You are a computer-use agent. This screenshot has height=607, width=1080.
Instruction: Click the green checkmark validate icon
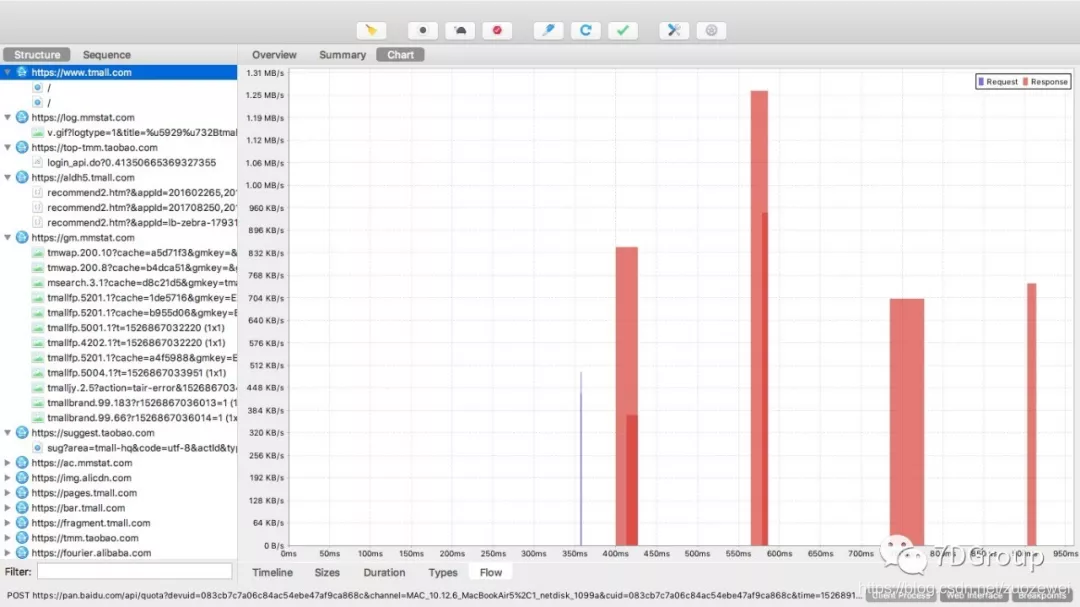(623, 30)
